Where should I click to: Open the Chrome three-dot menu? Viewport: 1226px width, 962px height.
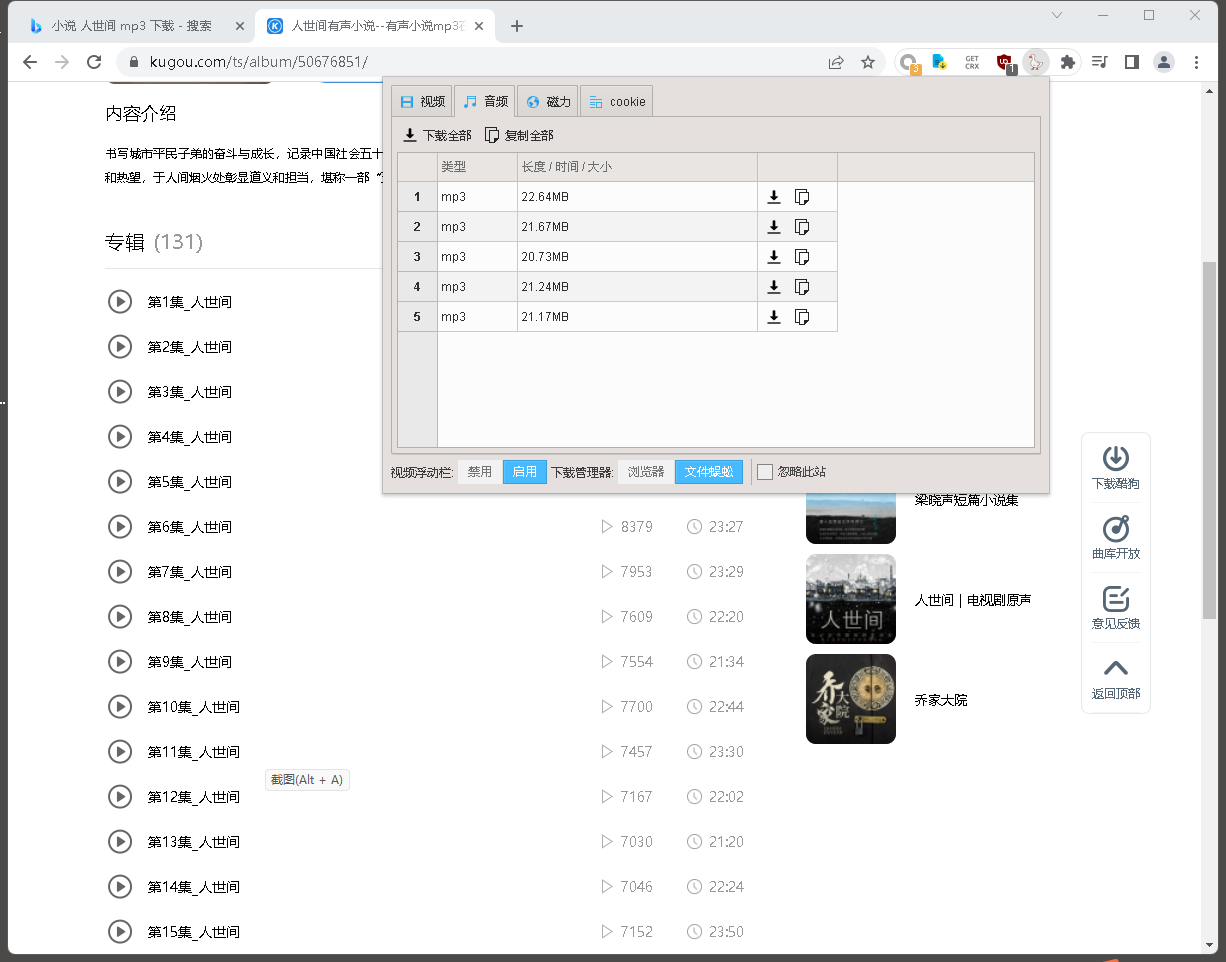(1197, 62)
